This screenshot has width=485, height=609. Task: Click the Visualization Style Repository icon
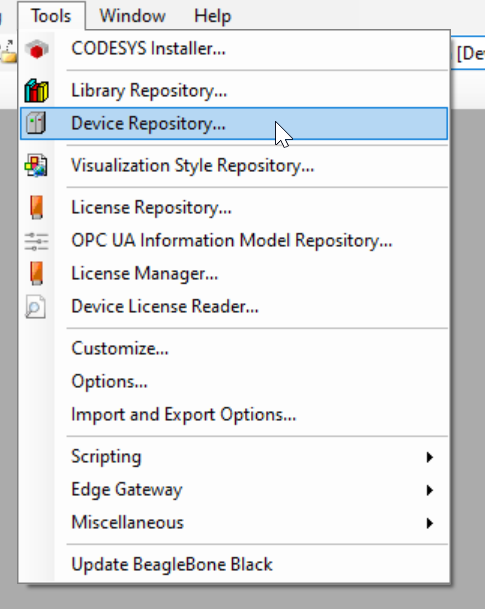[36, 165]
